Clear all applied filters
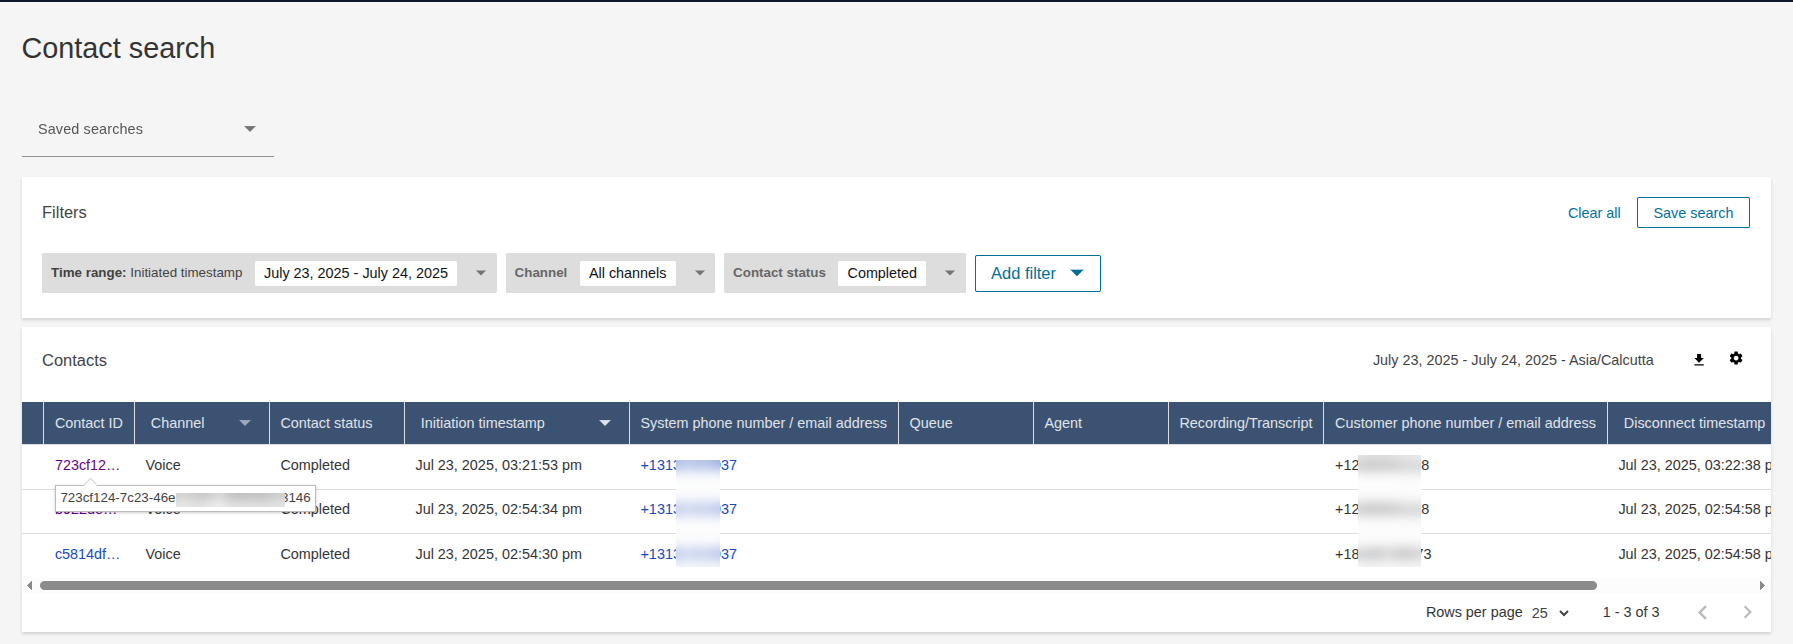The height and width of the screenshot is (644, 1793). 1593,213
